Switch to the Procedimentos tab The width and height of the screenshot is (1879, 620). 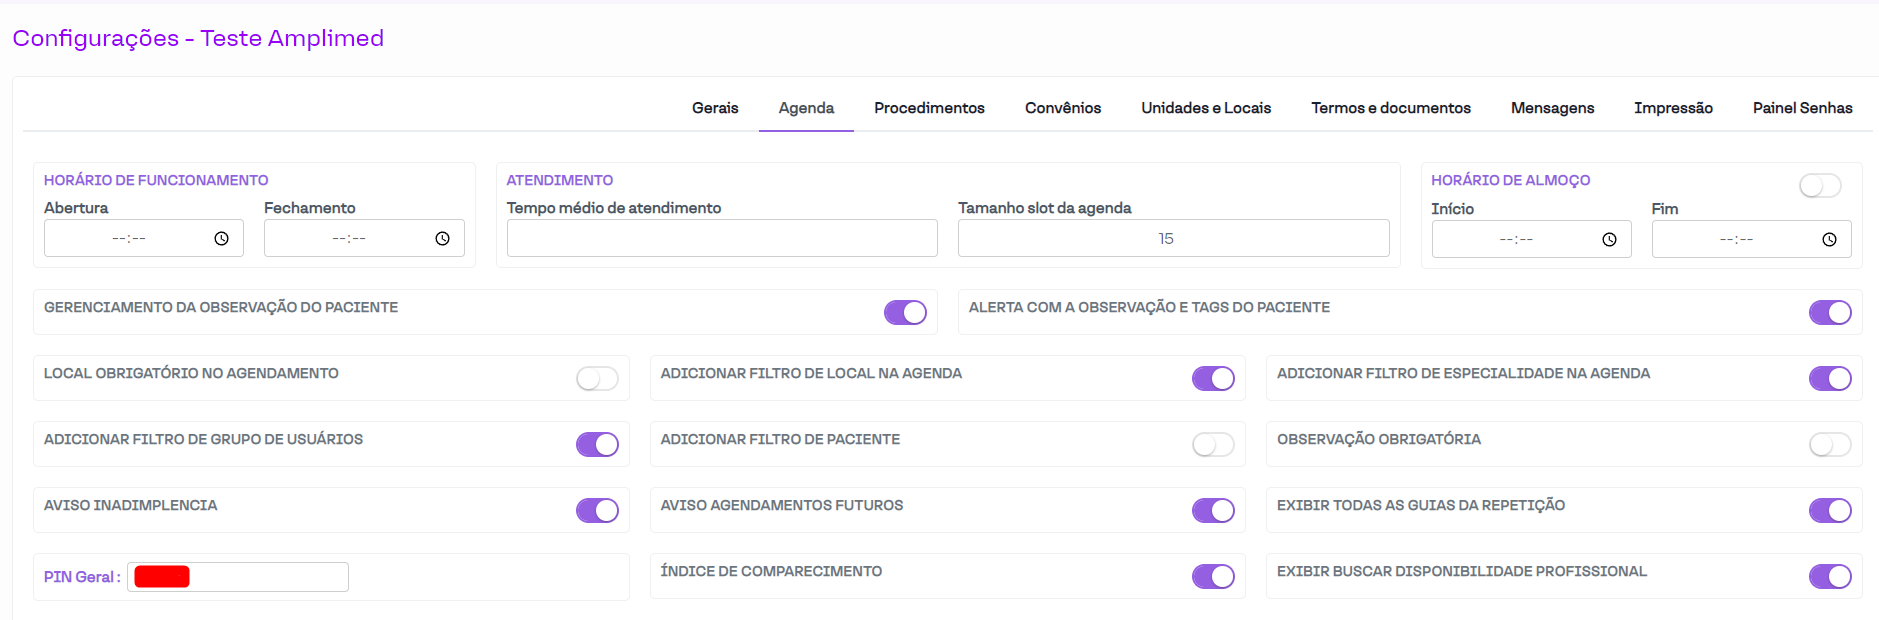[929, 108]
